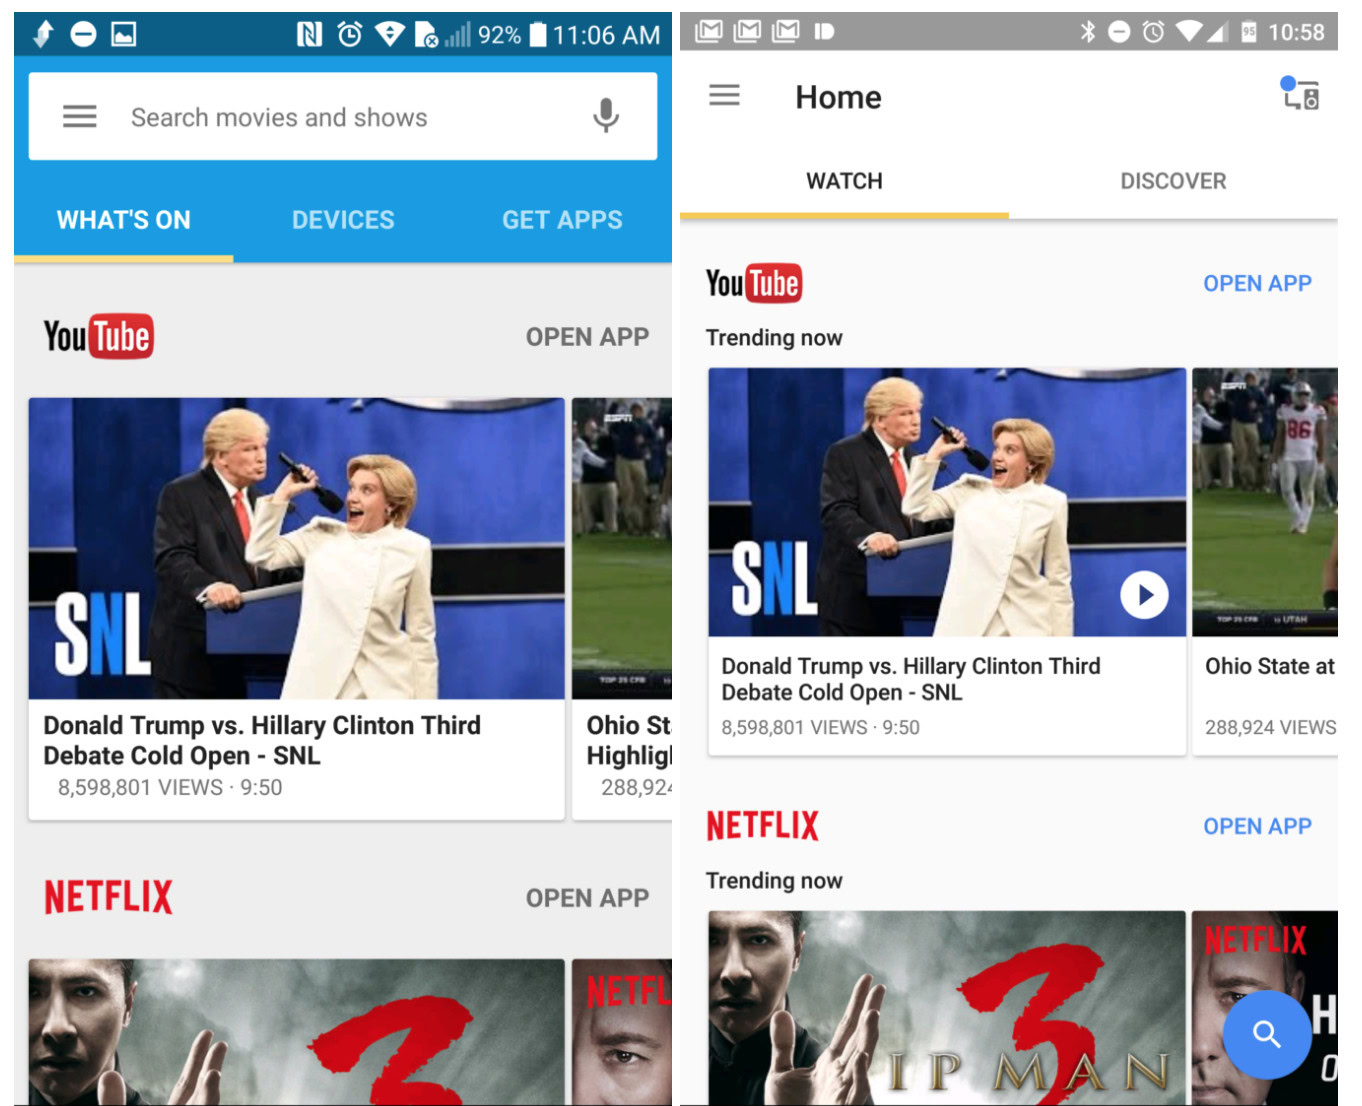Tap YouTube logo in left screen
This screenshot has width=1362, height=1106.
98,336
